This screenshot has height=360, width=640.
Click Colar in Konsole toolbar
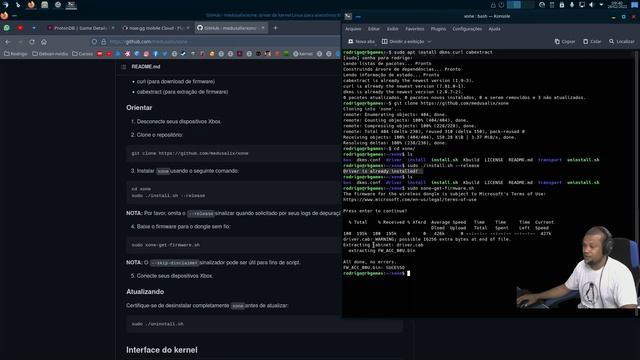point(592,42)
